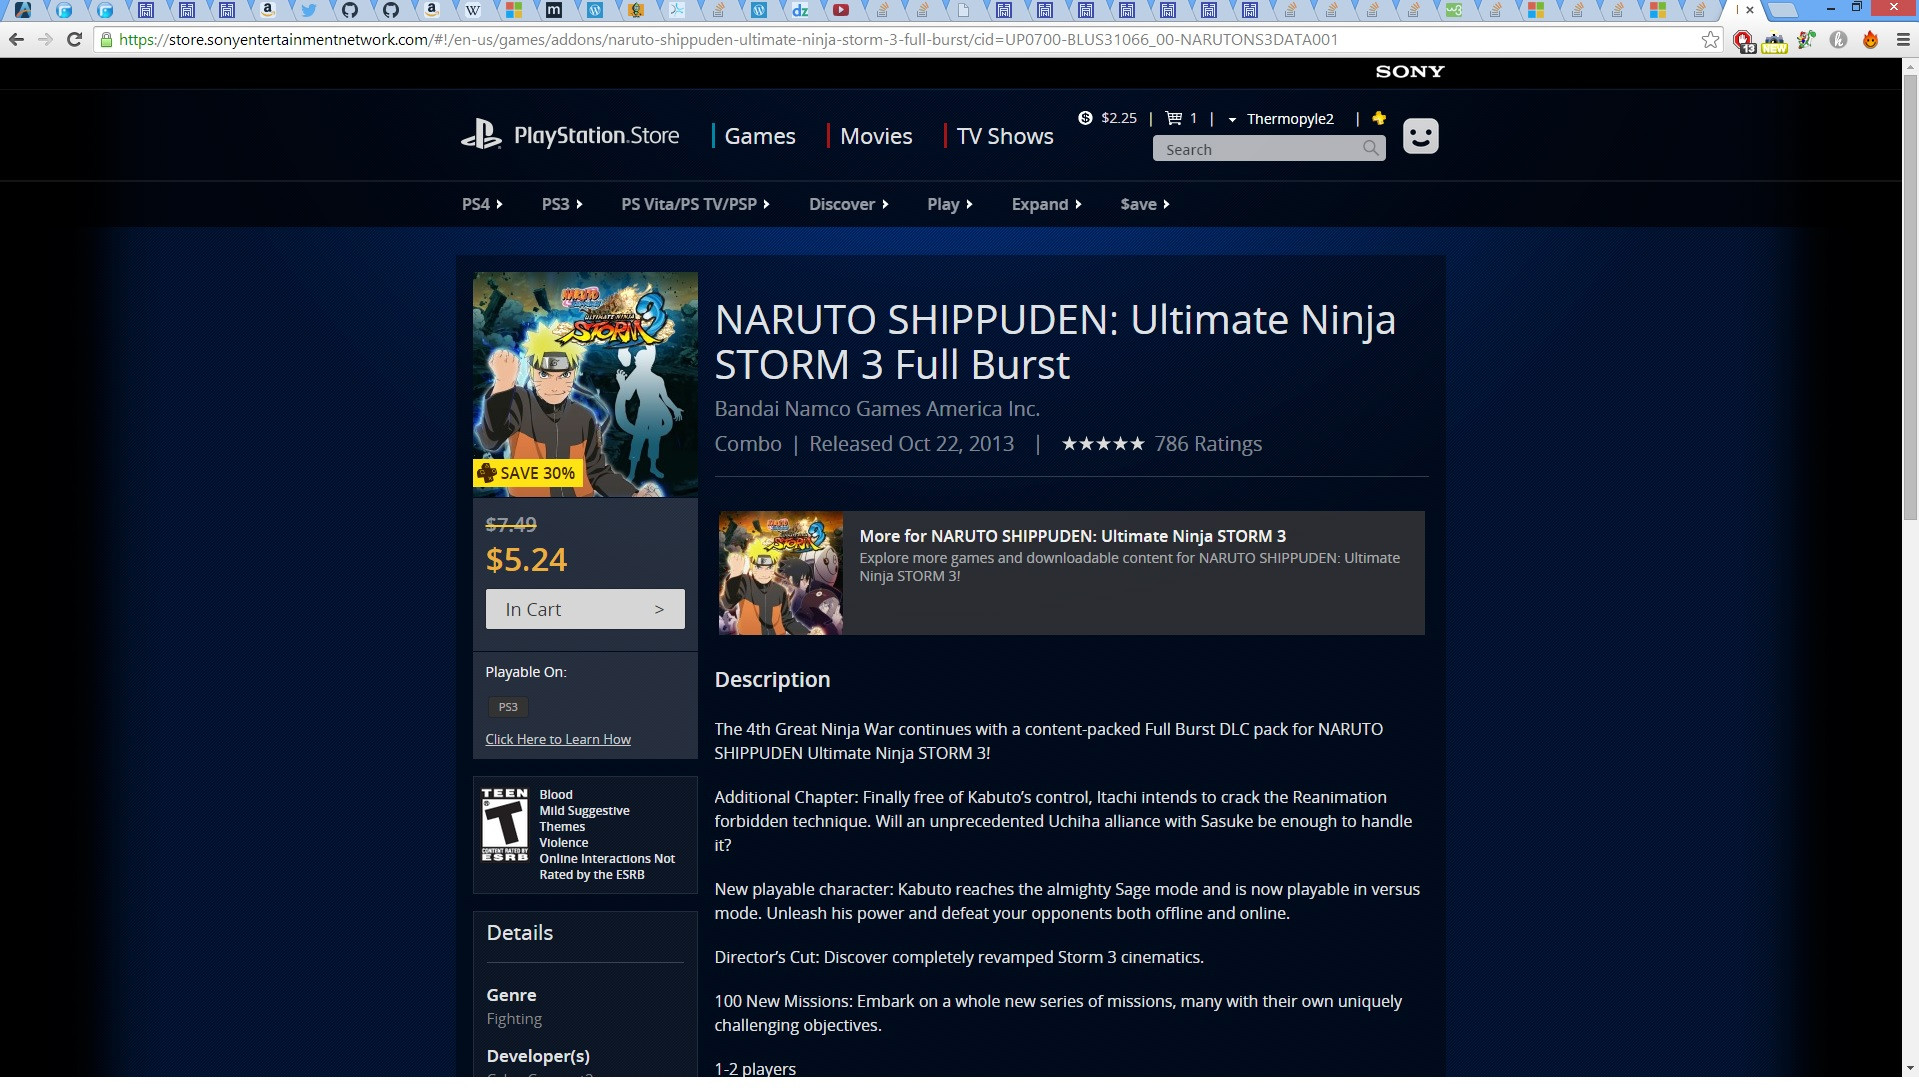Open the Games section
Viewport: 1919px width, 1091px height.
760,136
